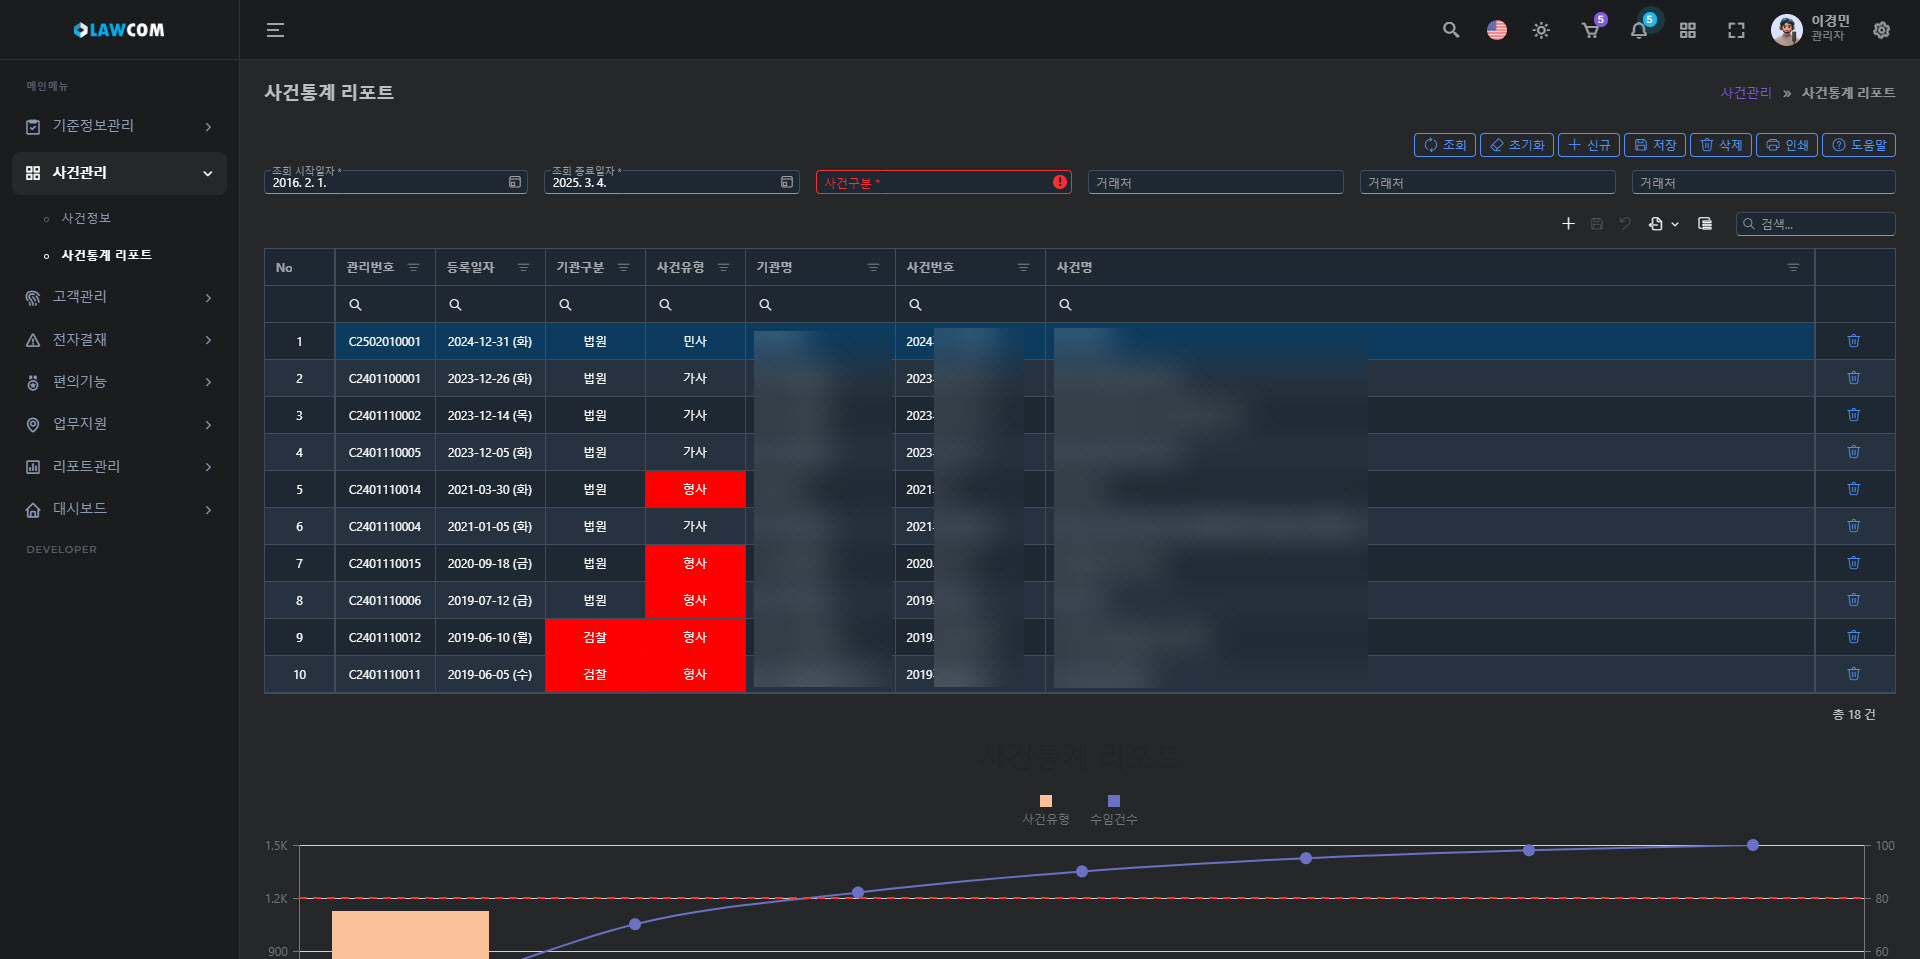Click the 조회 button

tap(1444, 145)
